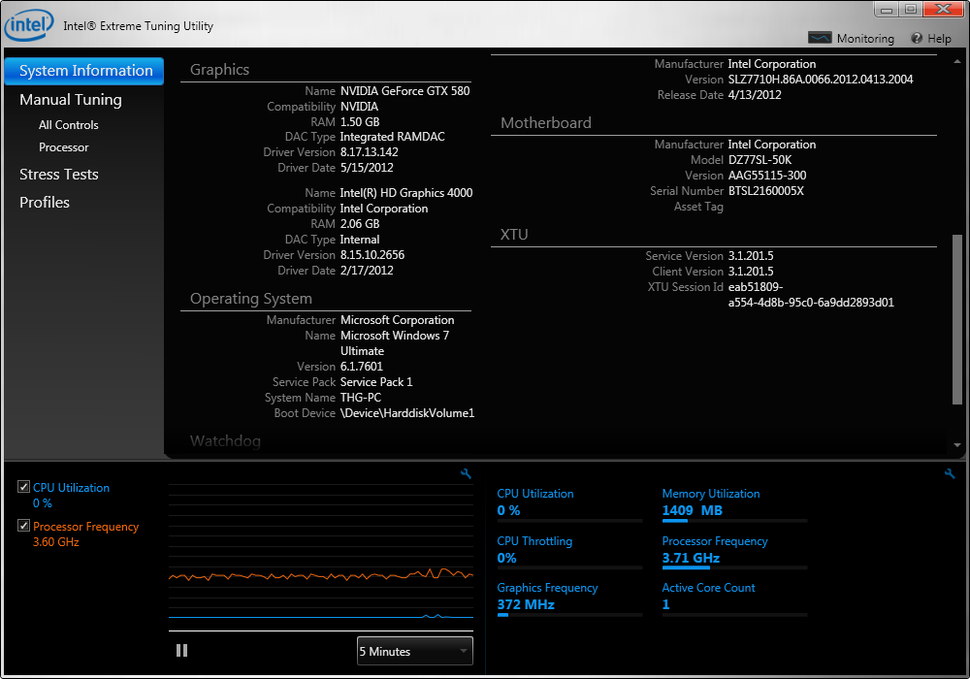Click the system information scrollbar thumb

click(957, 319)
